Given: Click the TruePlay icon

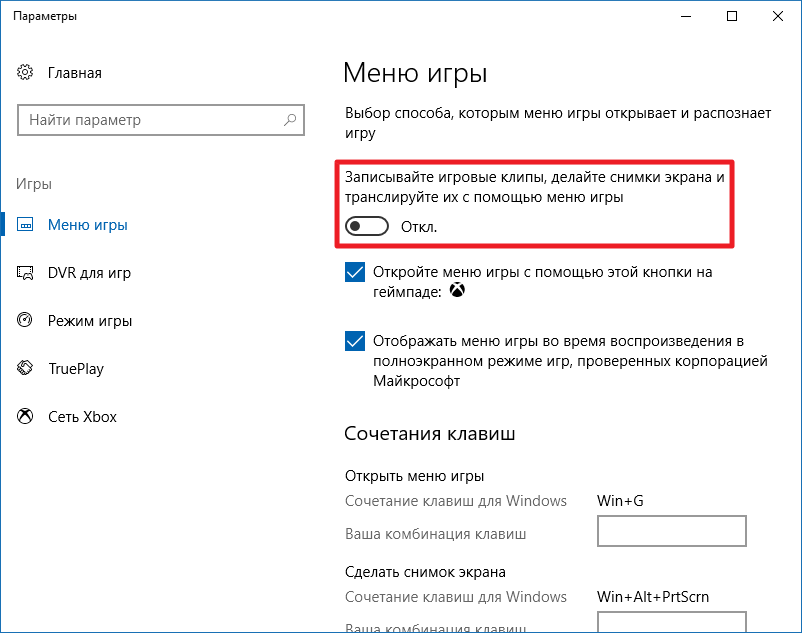Looking at the screenshot, I should 26,369.
